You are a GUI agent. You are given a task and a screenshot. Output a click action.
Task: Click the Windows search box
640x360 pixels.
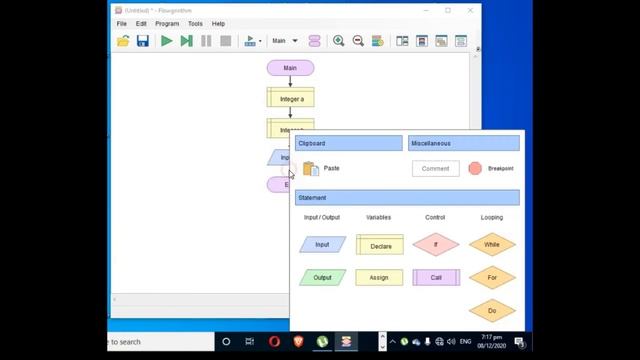161,342
